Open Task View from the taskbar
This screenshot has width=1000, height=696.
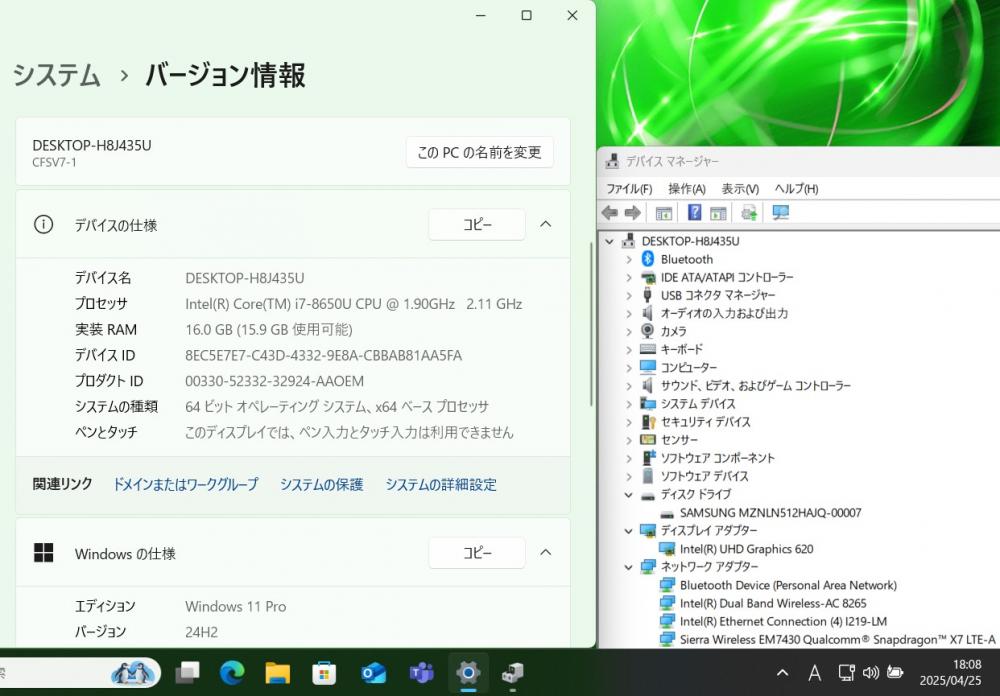[187, 672]
